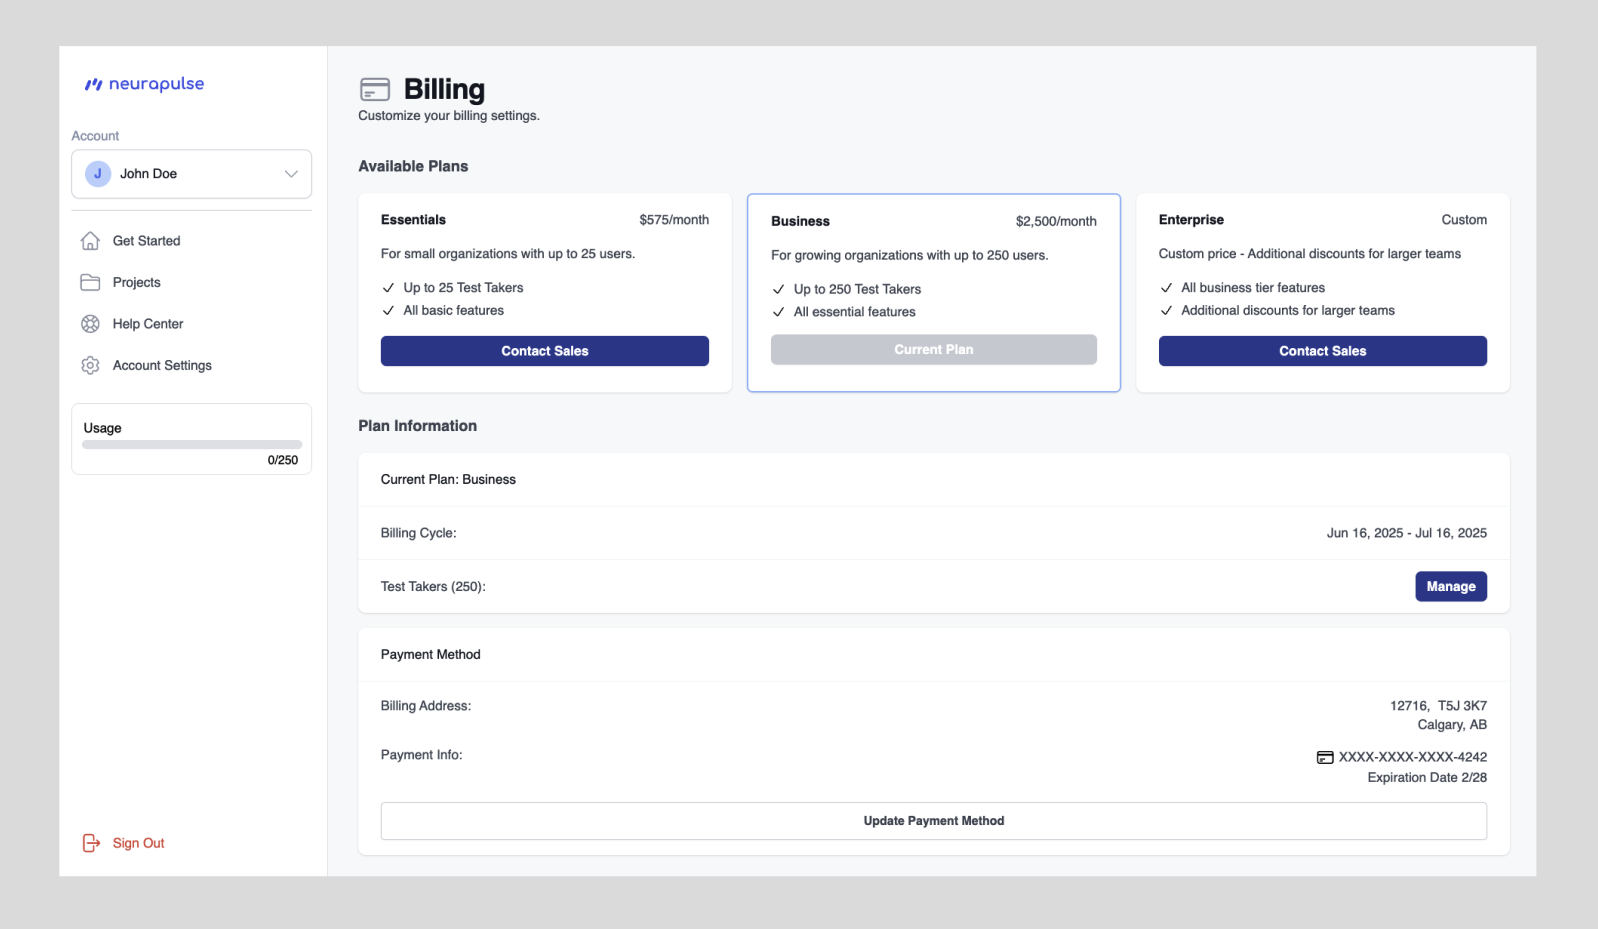Click 'For small organizations with up to 25 users.'
The image size is (1598, 929).
click(x=508, y=254)
